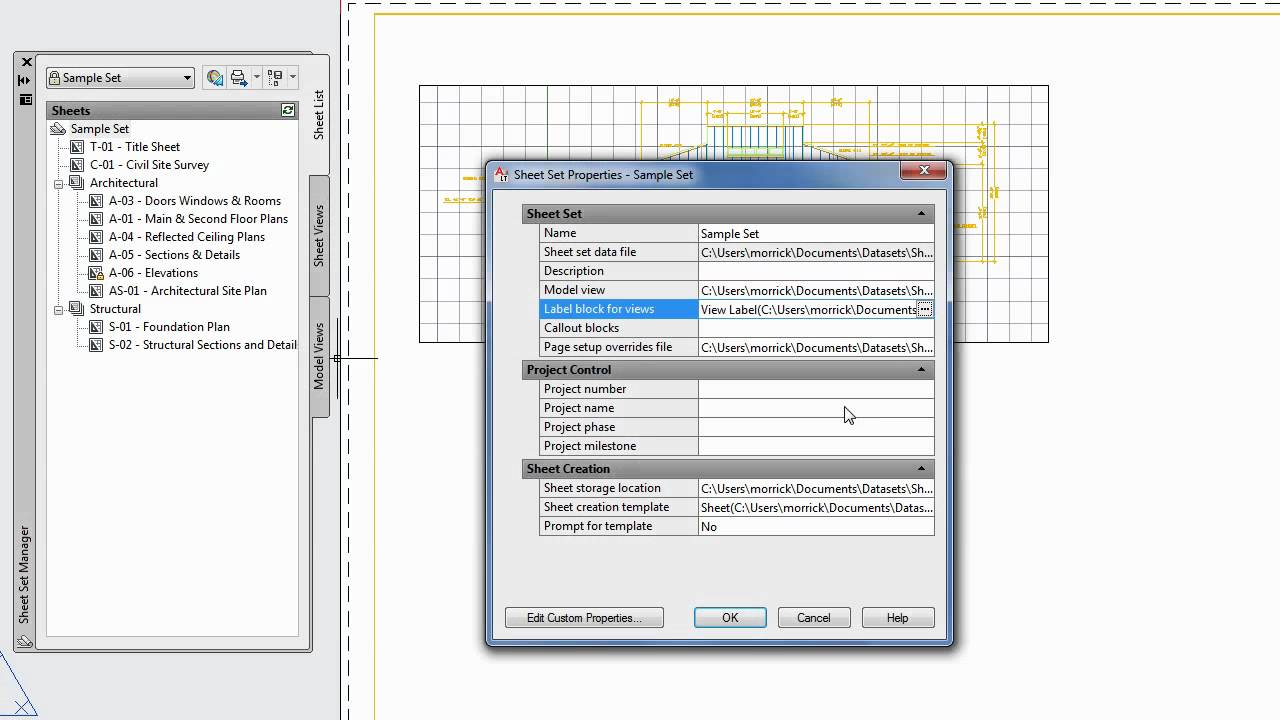Click Edit Custom Properties button
The height and width of the screenshot is (720, 1280).
pos(584,618)
